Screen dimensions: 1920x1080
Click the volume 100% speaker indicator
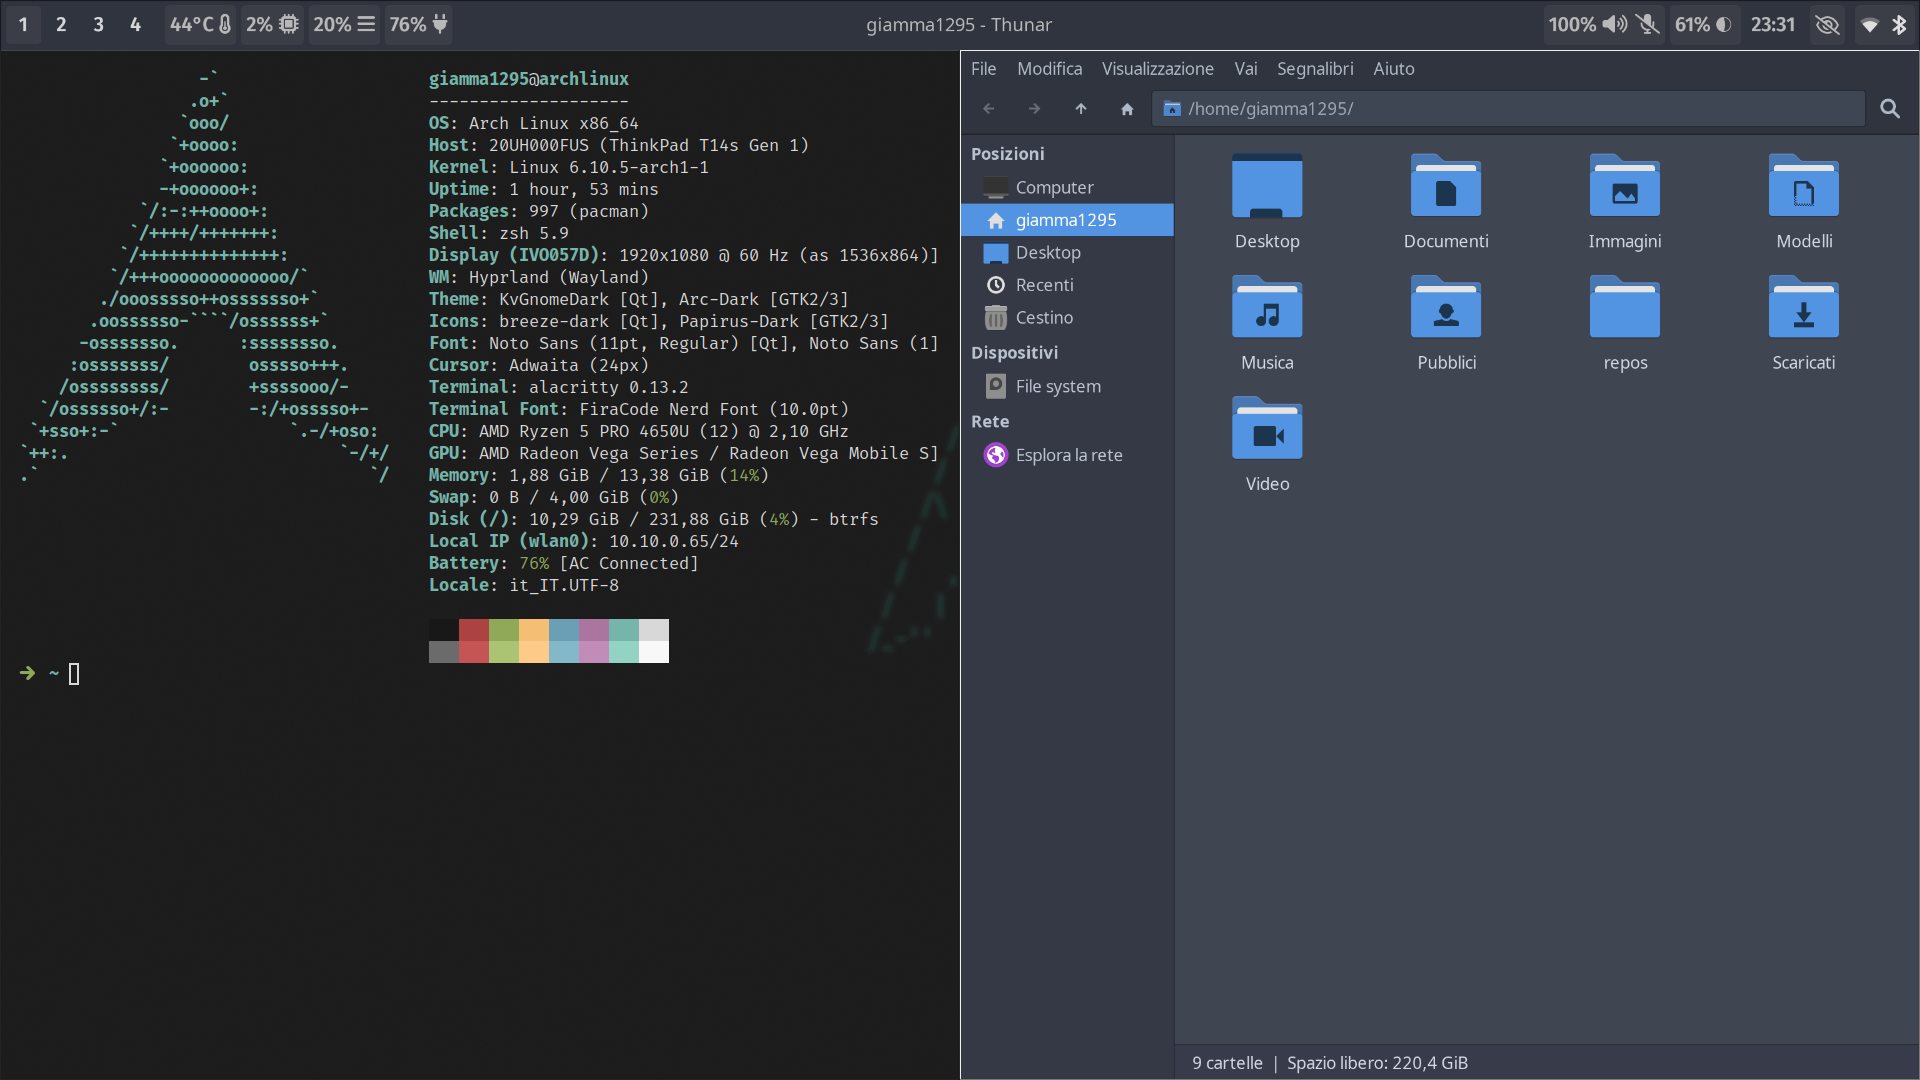pyautogui.click(x=1587, y=24)
